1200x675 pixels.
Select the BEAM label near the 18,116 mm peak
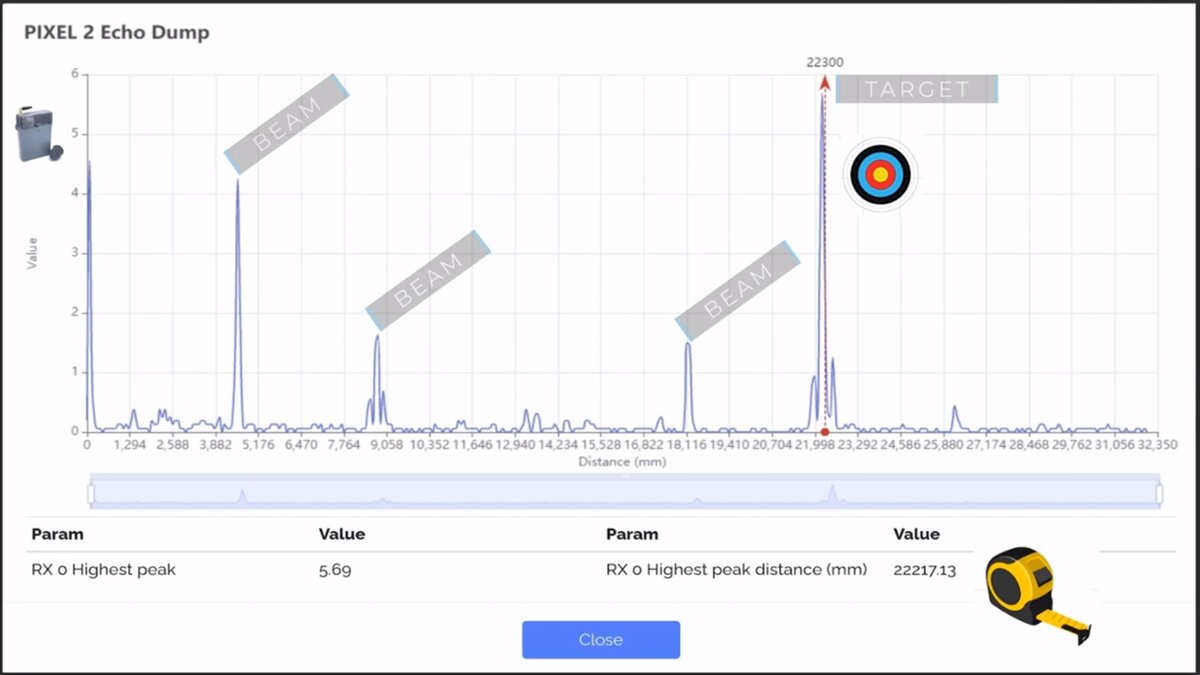(738, 290)
